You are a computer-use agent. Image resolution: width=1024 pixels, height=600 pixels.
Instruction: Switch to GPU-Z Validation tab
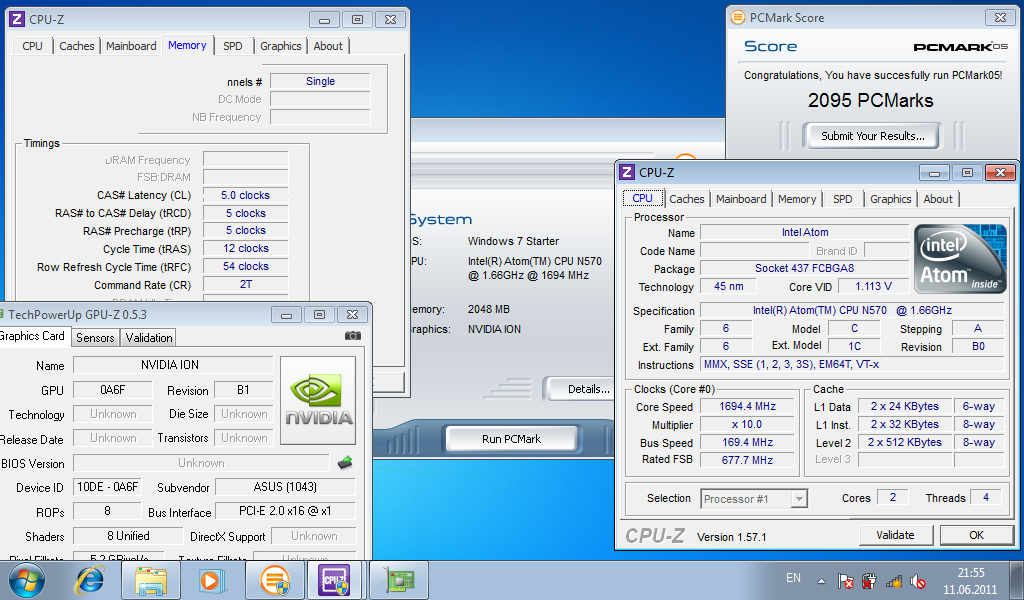pos(149,338)
